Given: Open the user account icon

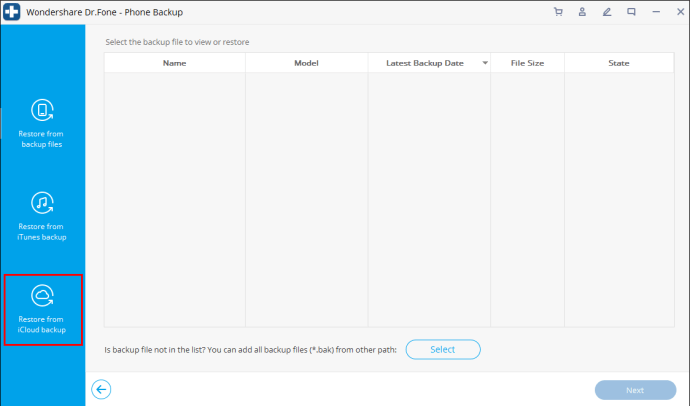Looking at the screenshot, I should point(582,12).
